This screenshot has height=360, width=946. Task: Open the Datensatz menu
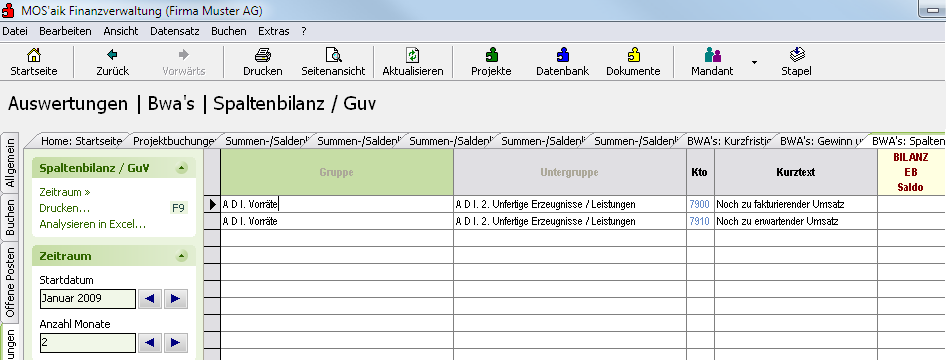[174, 31]
